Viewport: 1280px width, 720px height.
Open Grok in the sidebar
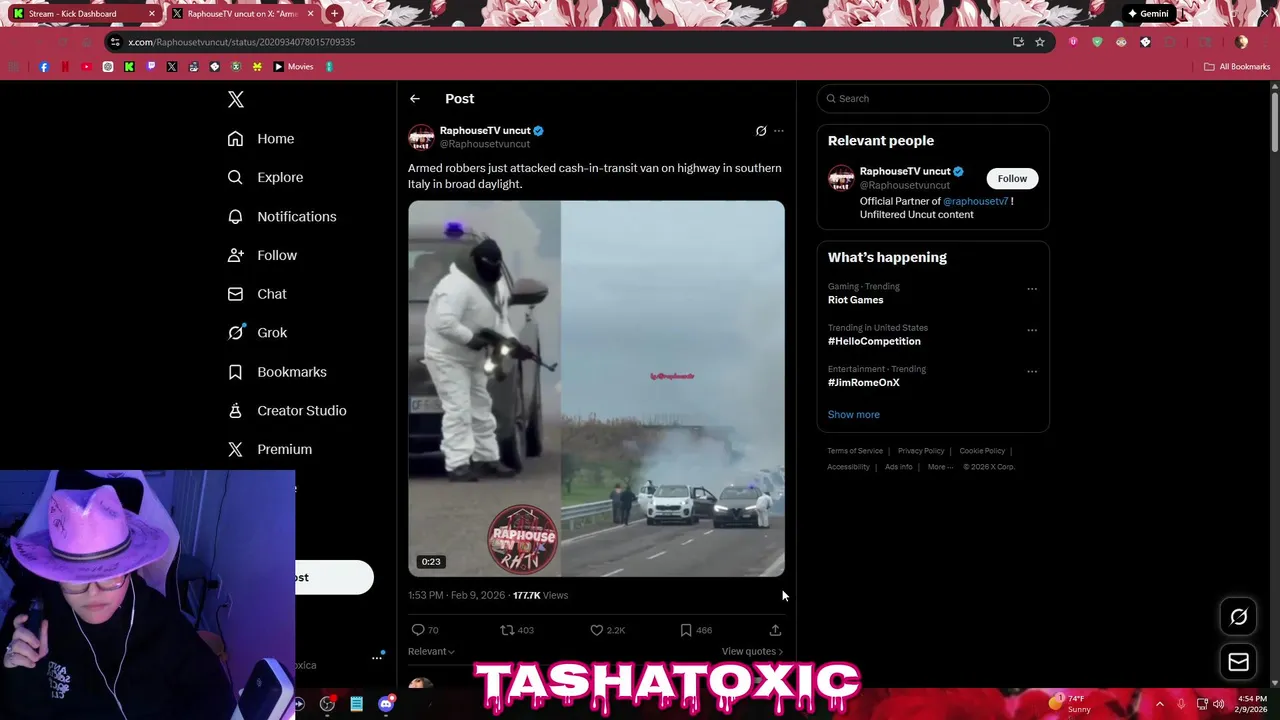[257, 333]
